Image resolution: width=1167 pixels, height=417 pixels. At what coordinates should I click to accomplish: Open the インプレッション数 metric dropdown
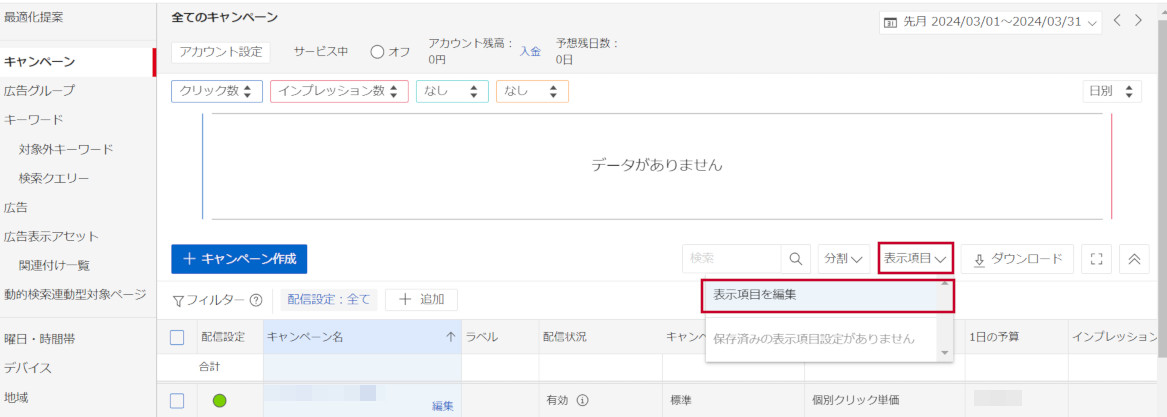pyautogui.click(x=339, y=91)
